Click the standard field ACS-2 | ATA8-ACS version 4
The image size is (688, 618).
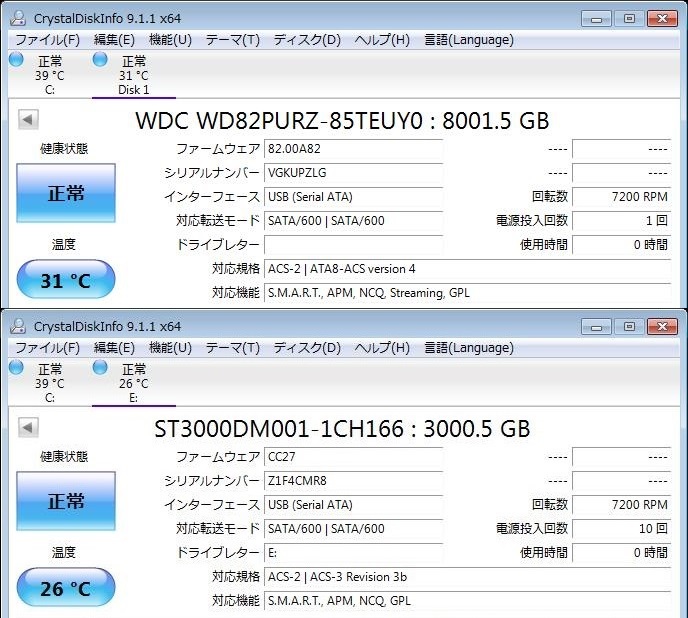point(467,269)
